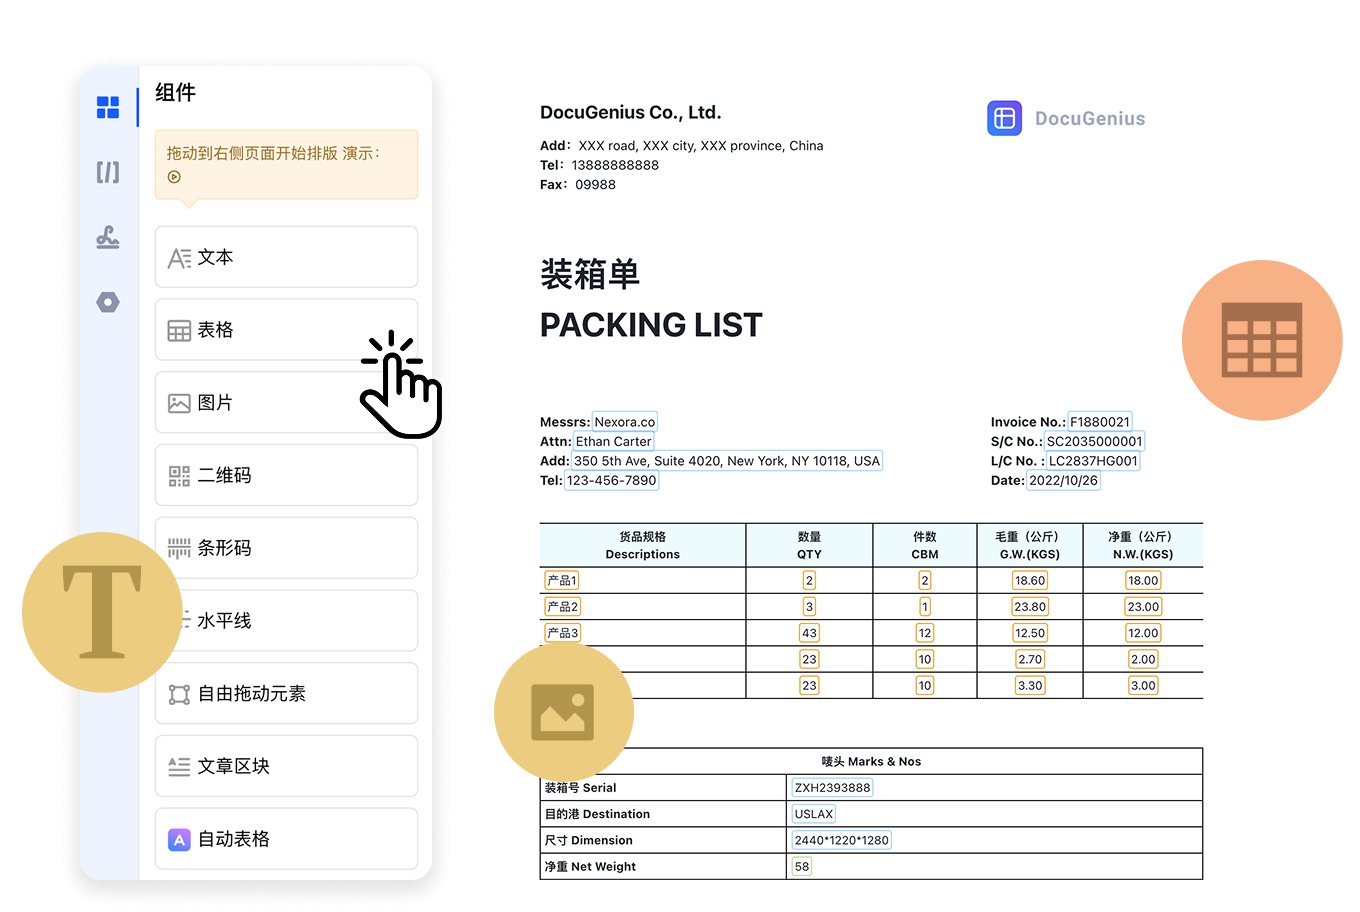Click the 43 quantity cell
Viewport: 1360px width, 912px height.
(809, 633)
